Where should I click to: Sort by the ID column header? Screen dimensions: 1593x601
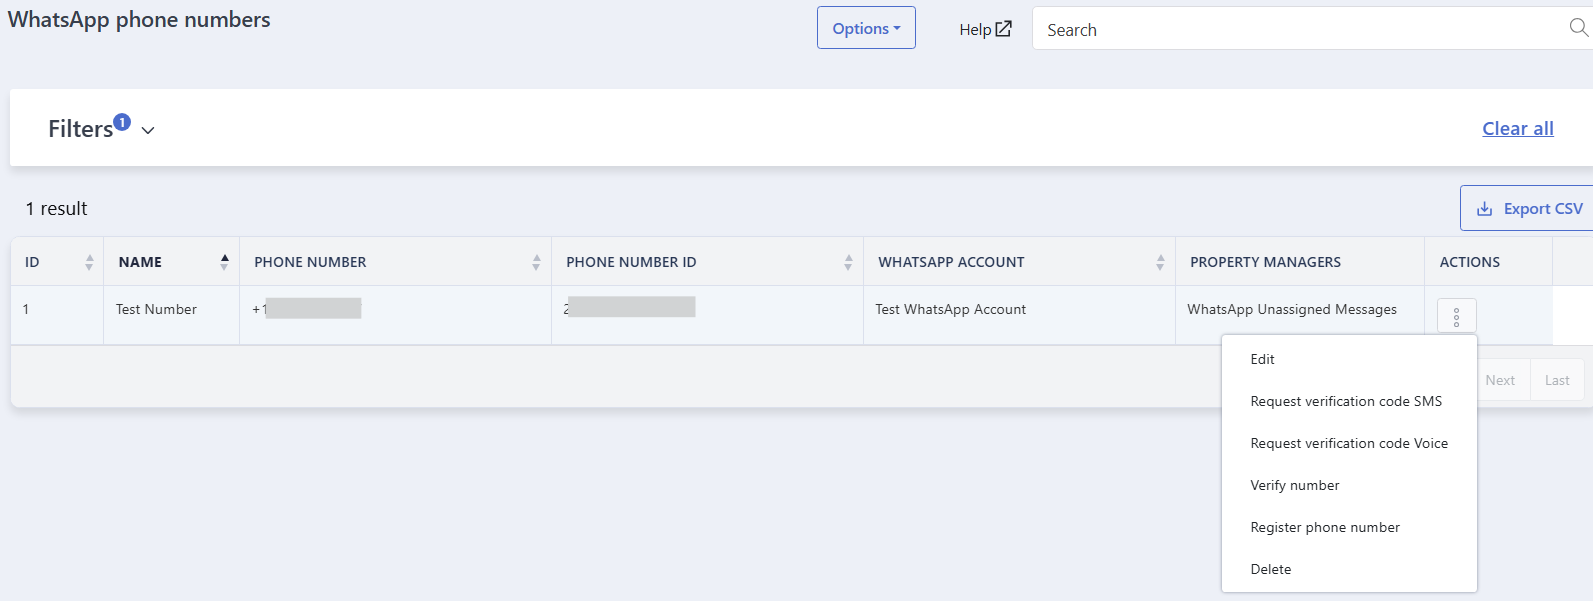click(57, 262)
